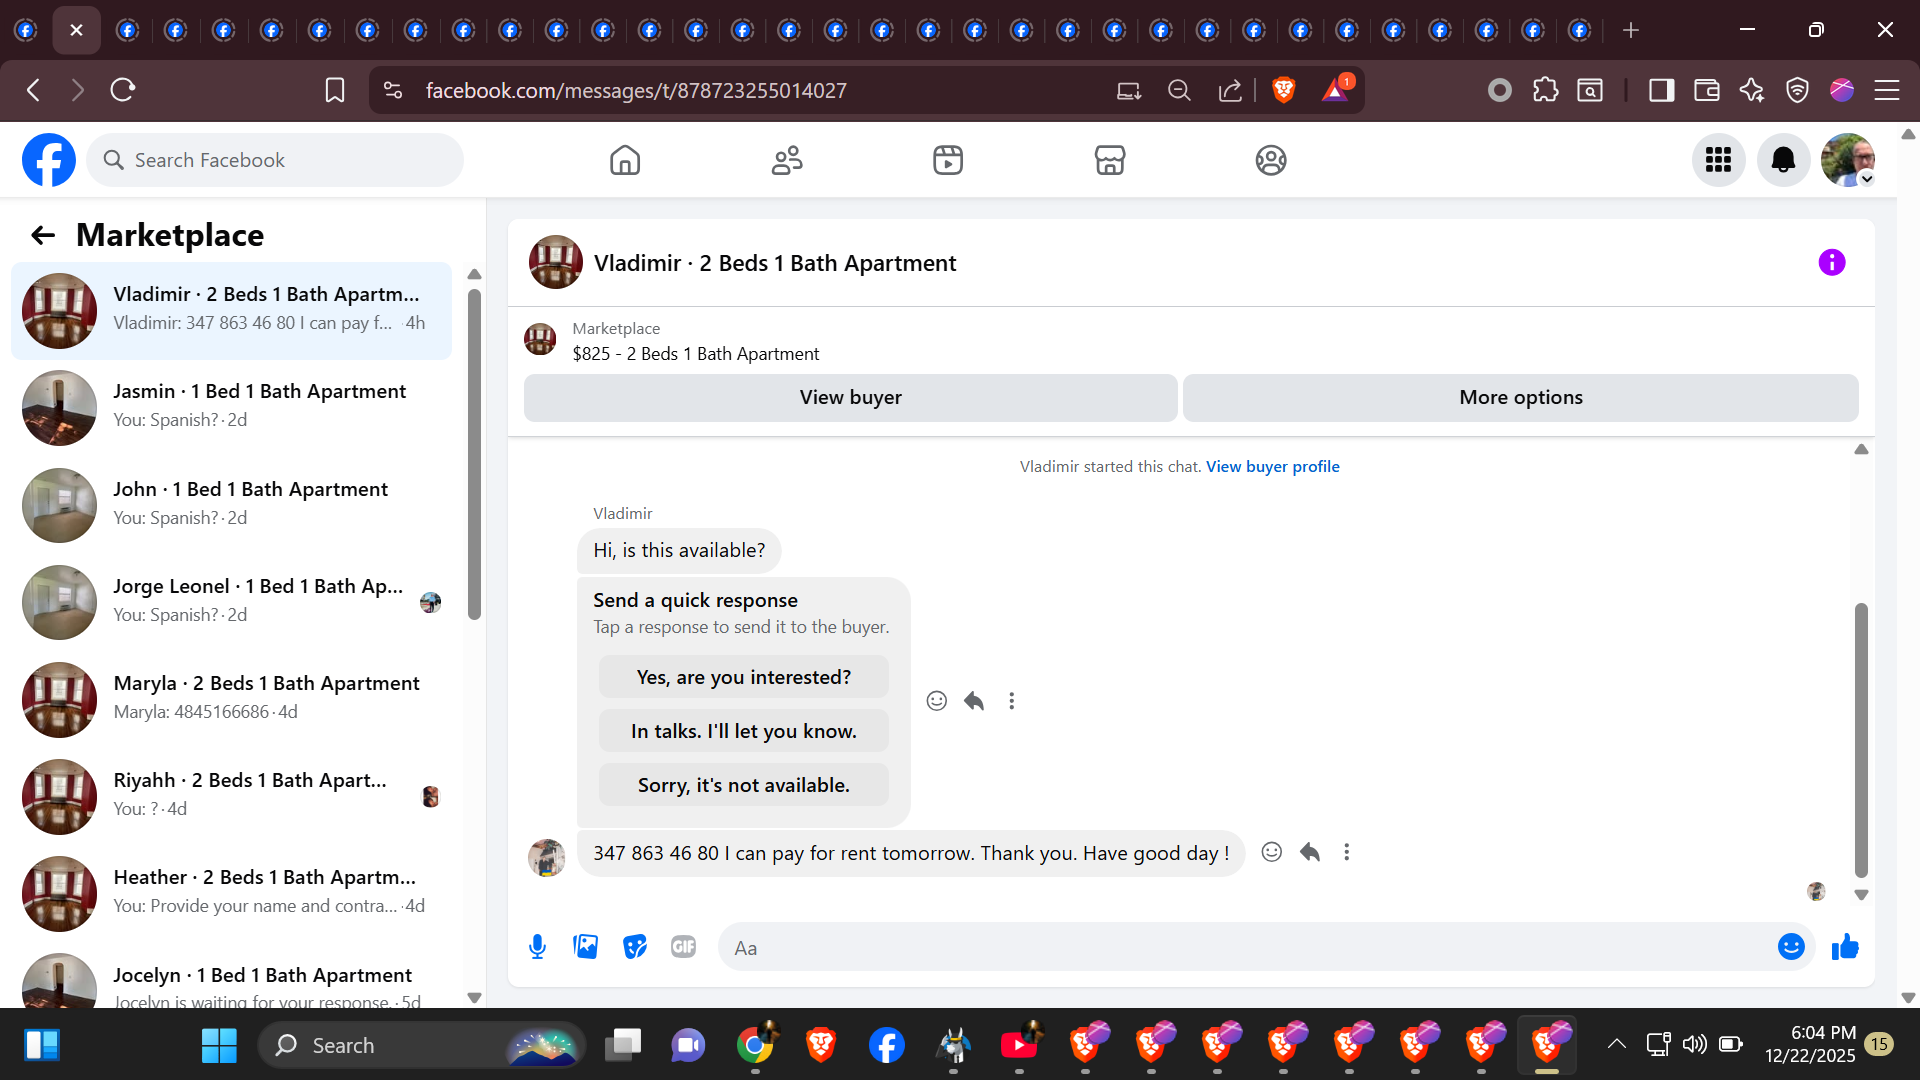The height and width of the screenshot is (1080, 1920).
Task: Click the voice clip microphone icon
Action: pos(537,947)
